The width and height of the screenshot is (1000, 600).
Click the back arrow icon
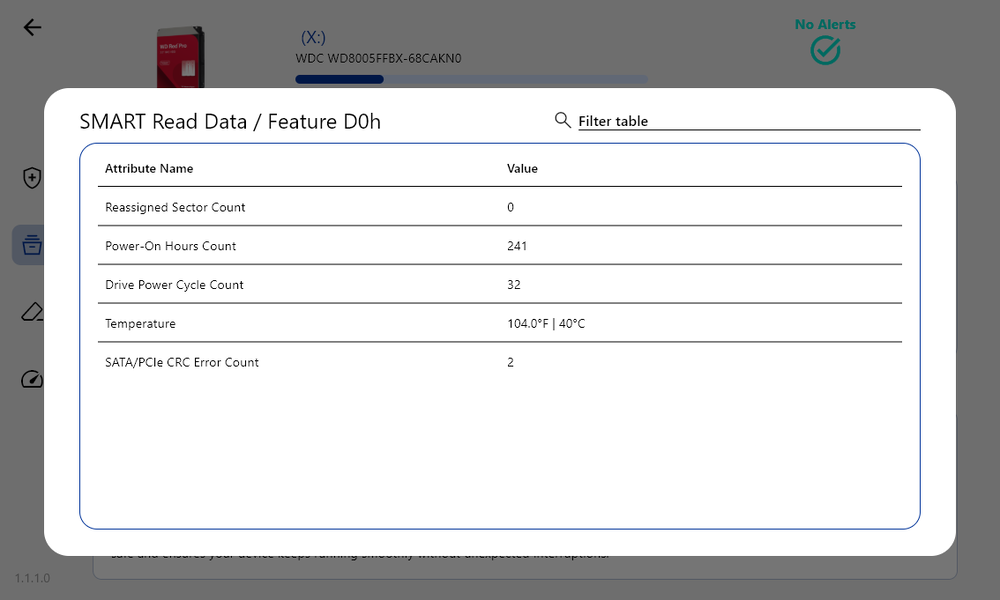click(32, 27)
